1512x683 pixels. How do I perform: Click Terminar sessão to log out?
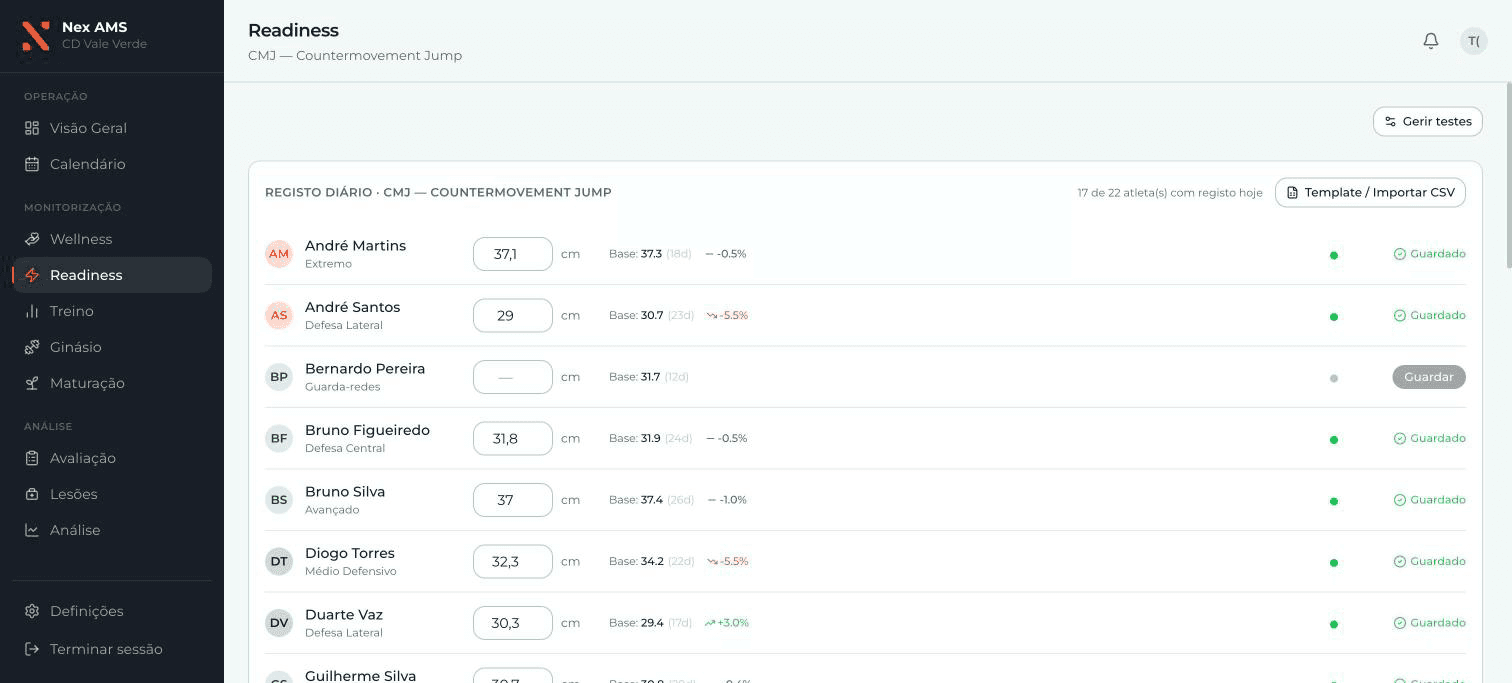(x=112, y=649)
